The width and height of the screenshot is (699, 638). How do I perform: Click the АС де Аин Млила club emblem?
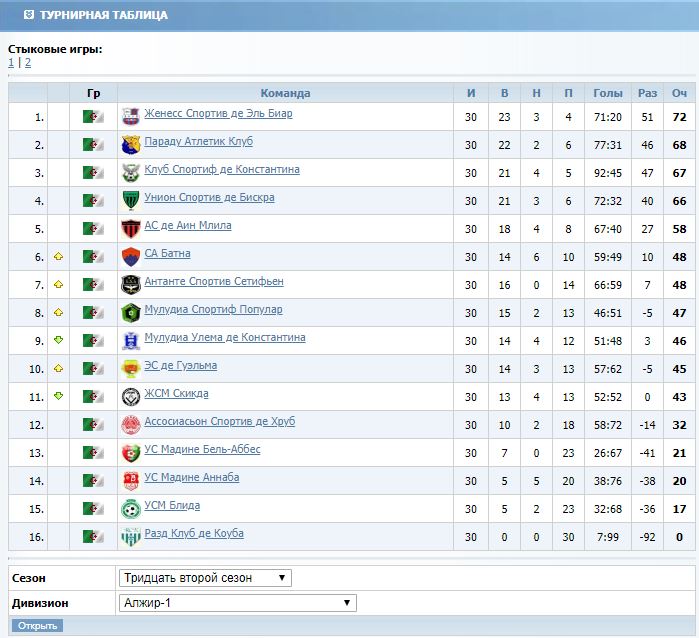[x=130, y=228]
